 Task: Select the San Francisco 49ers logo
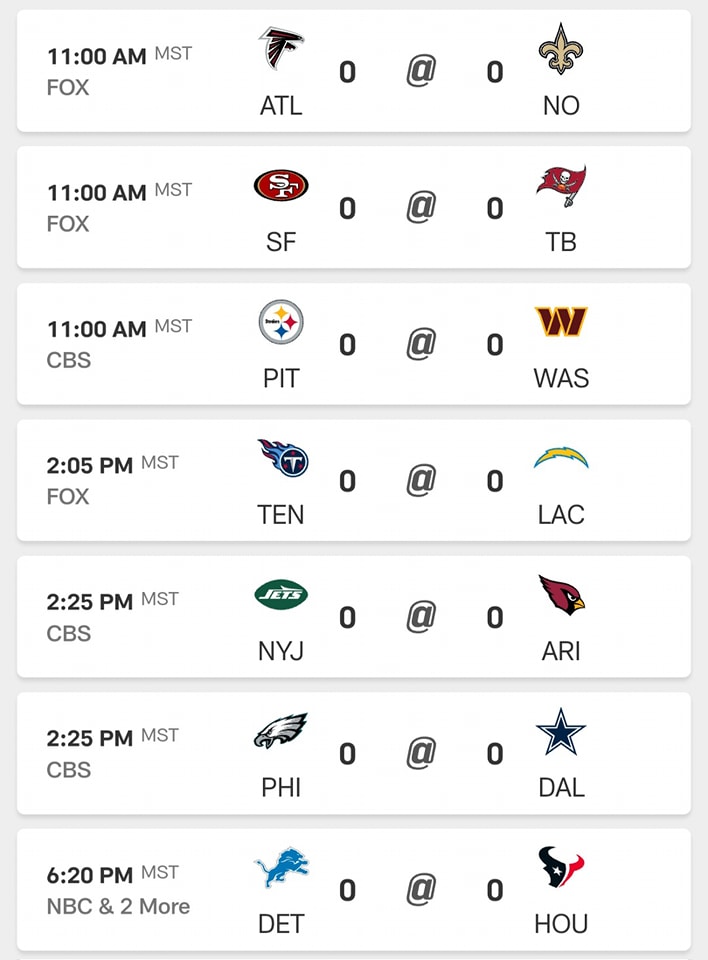[281, 186]
